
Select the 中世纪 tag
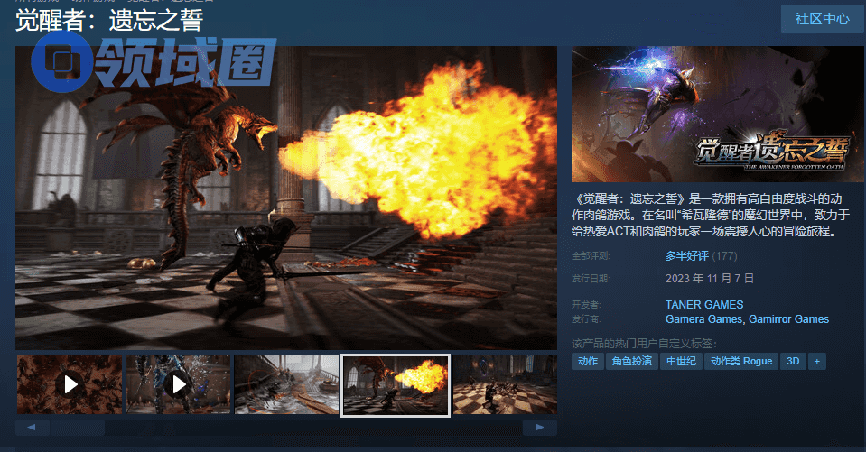(x=680, y=361)
